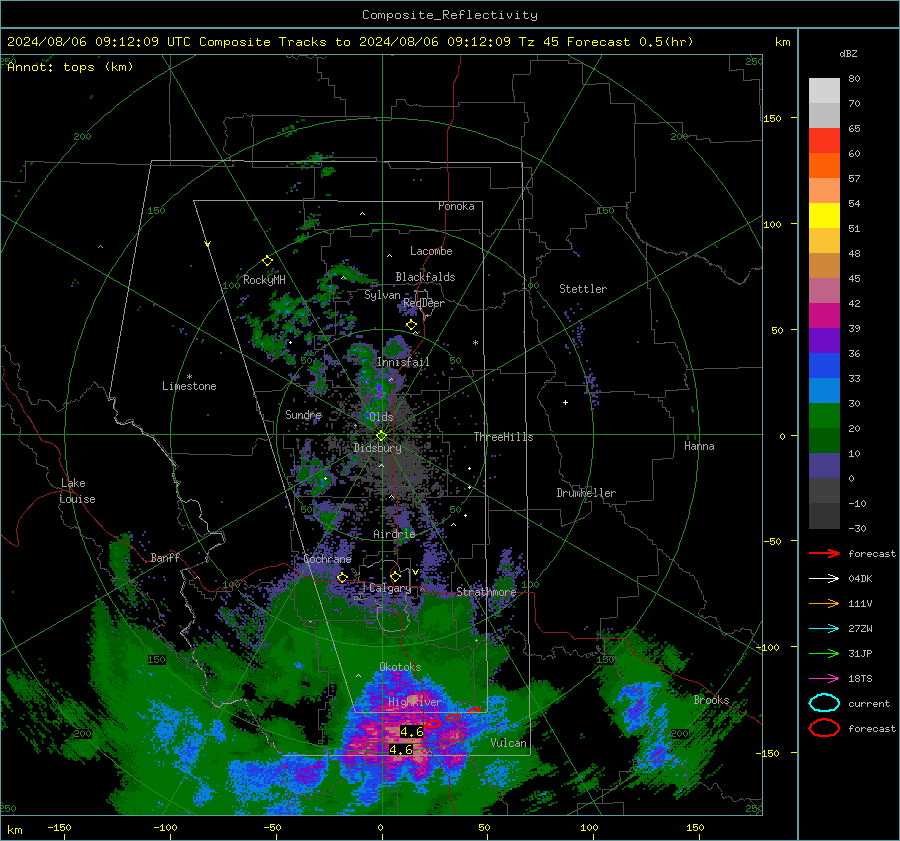Click the Lacombe city label
The height and width of the screenshot is (841, 900).
431,251
